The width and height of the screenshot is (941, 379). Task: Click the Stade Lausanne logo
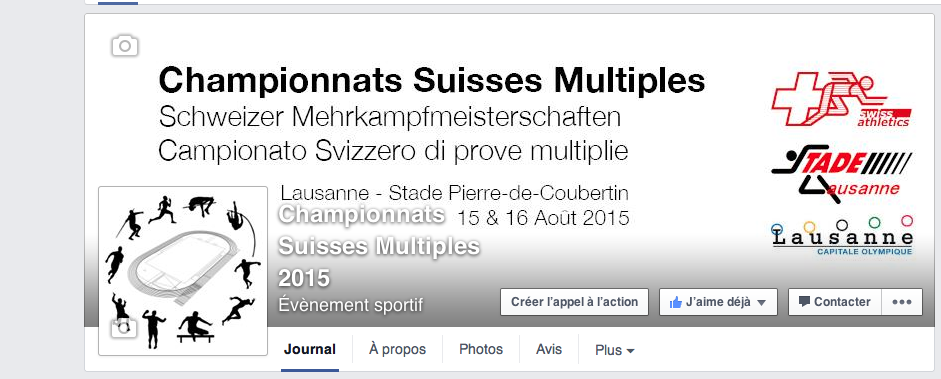pos(841,174)
